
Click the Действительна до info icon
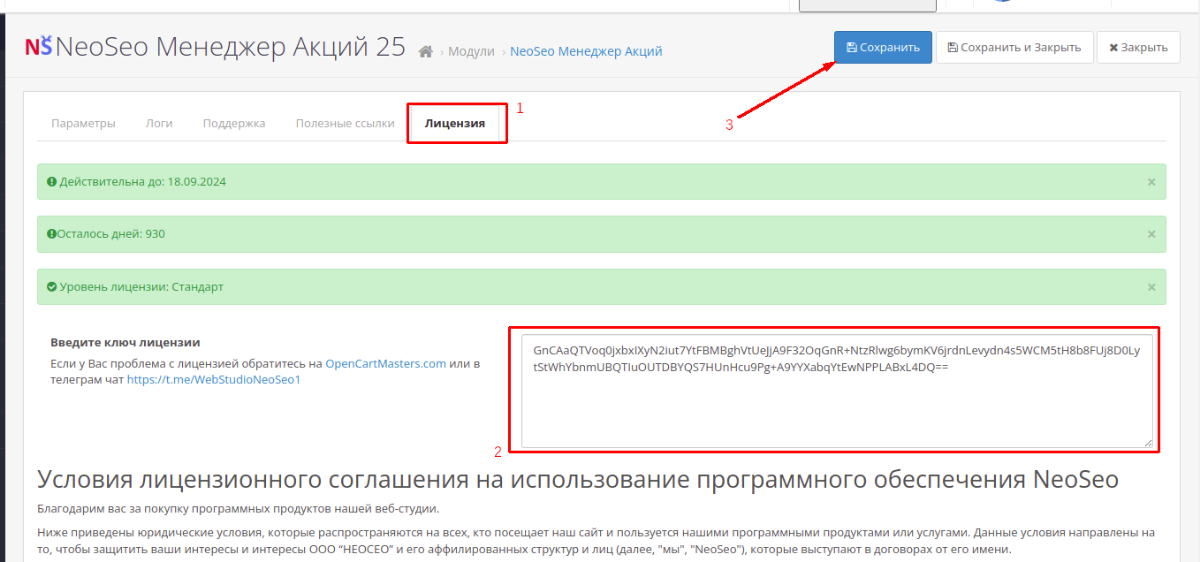(x=51, y=182)
